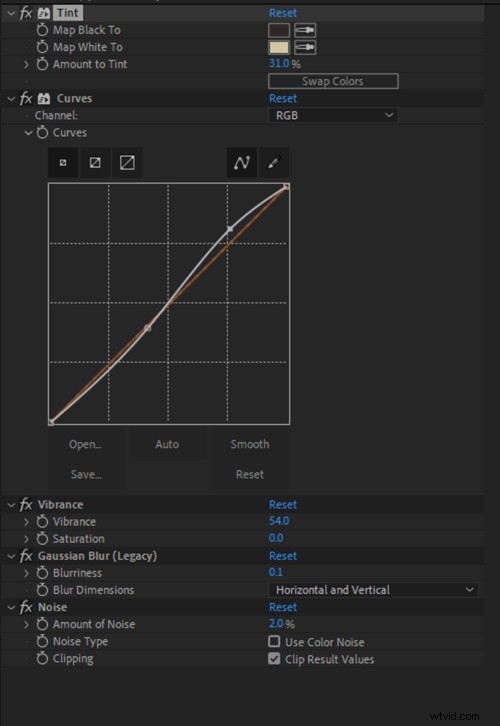
Task: Toggle the Vibrance effect fx switch
Action: pos(26,504)
